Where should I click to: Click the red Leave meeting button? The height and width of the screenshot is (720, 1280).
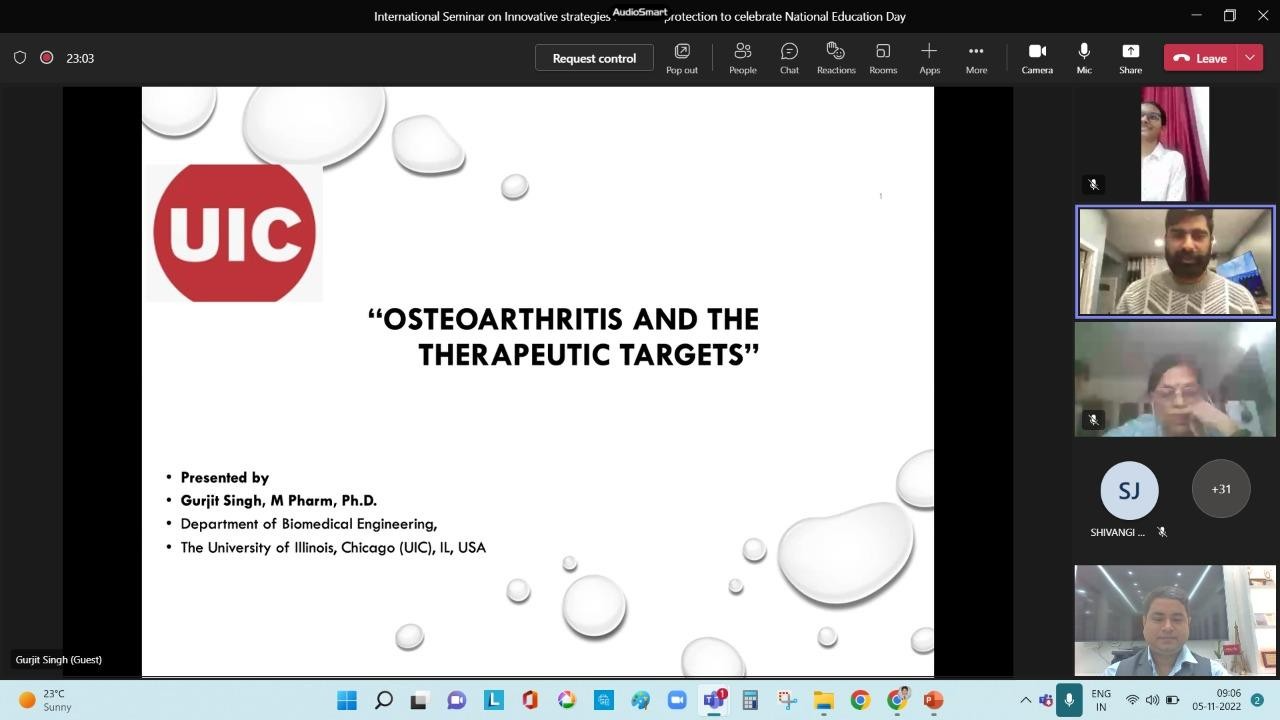pyautogui.click(x=1200, y=58)
